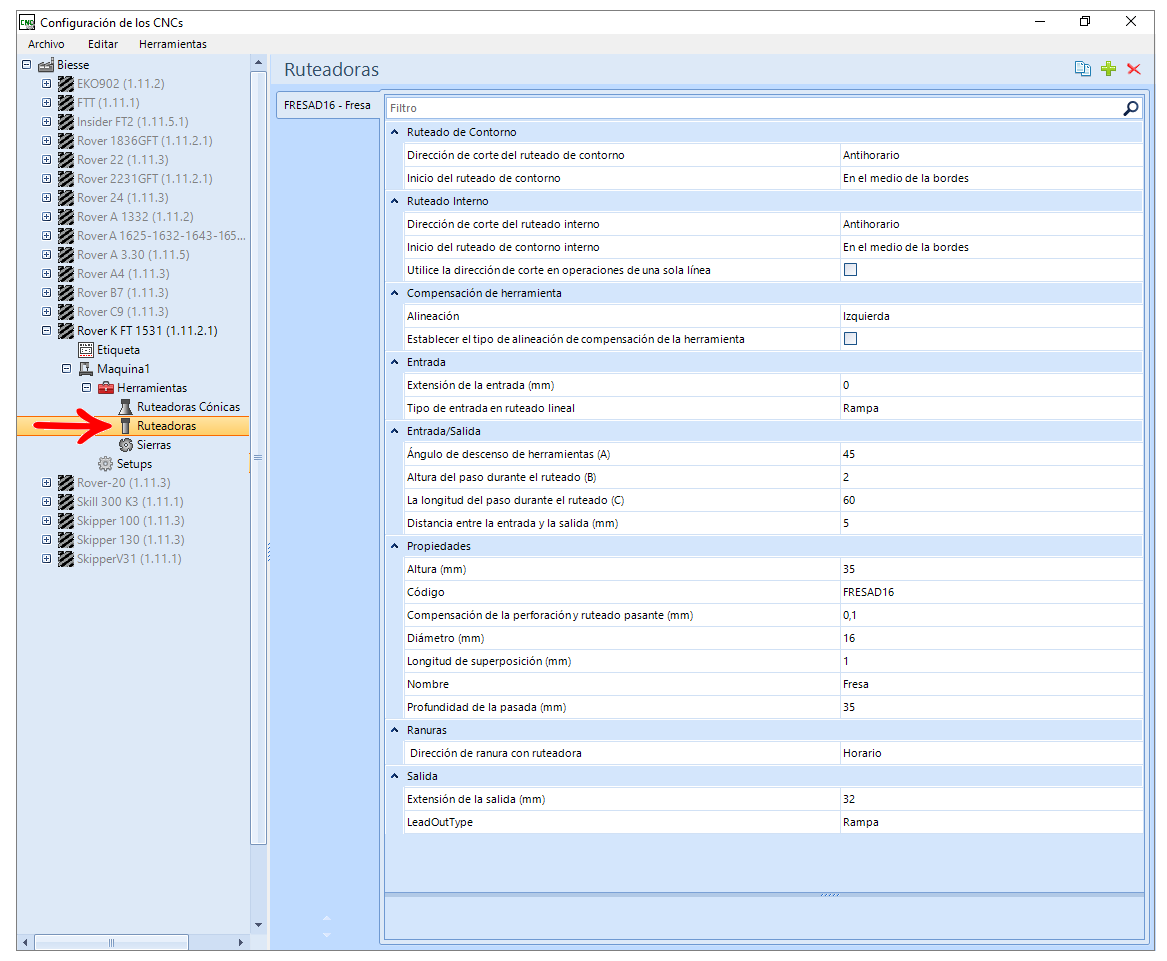Select Skipper 130 in the tree
This screenshot has width=1167, height=961.
pos(130,540)
